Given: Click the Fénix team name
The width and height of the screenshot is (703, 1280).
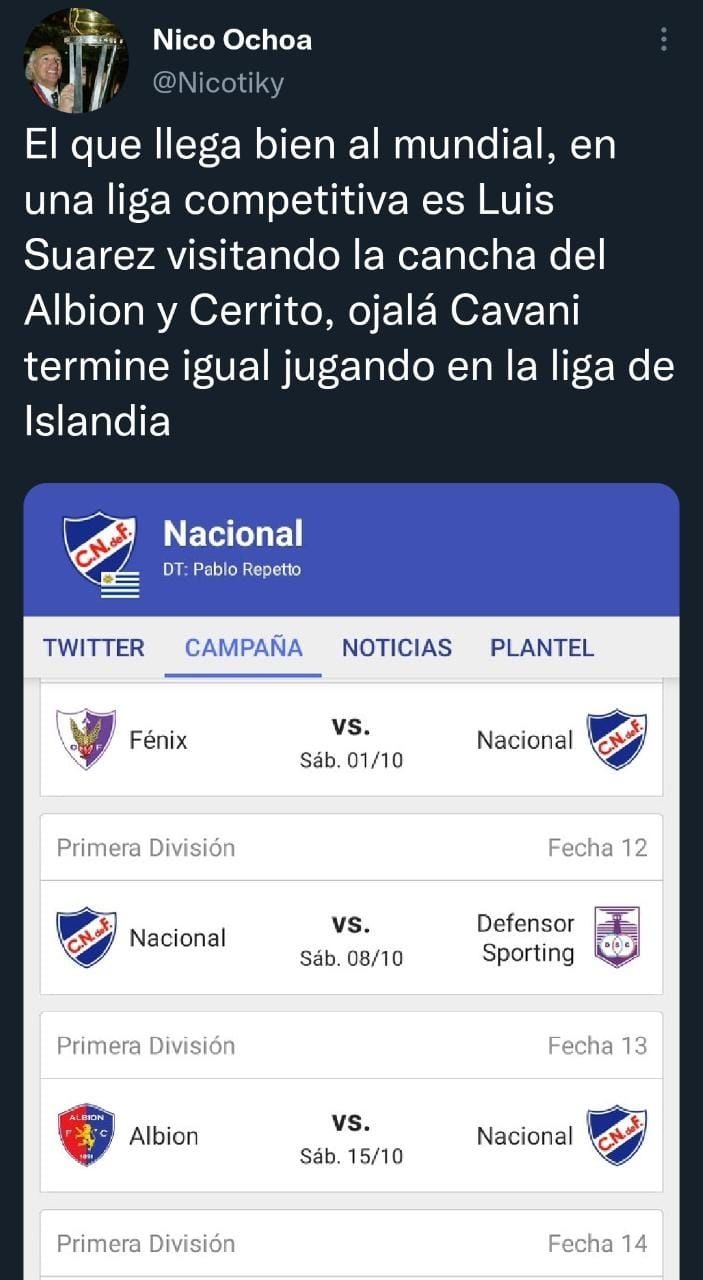Looking at the screenshot, I should [x=158, y=740].
